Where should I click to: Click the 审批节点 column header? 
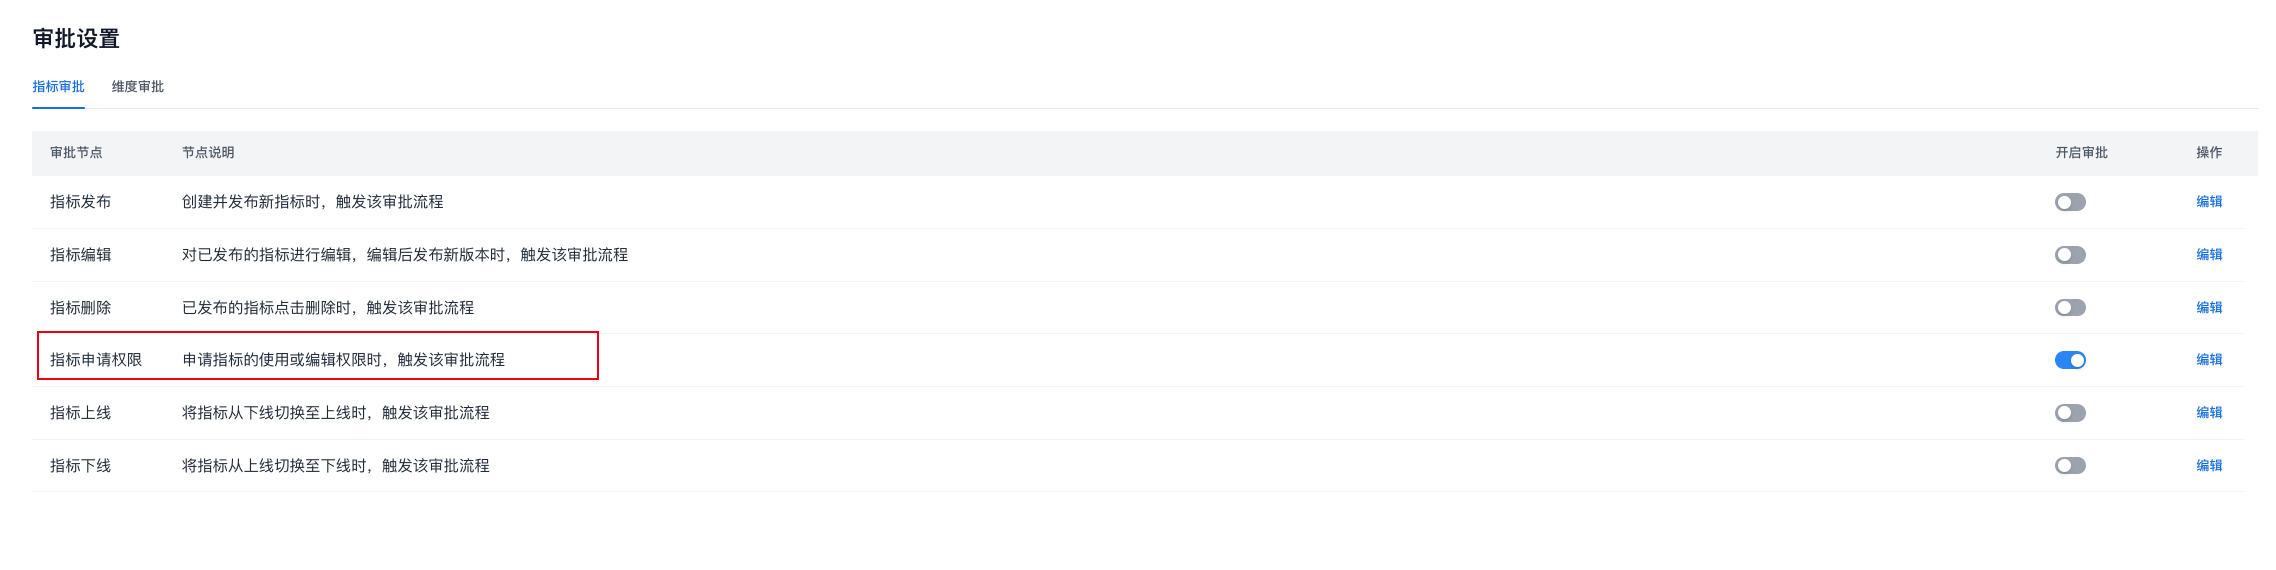pyautogui.click(x=76, y=153)
